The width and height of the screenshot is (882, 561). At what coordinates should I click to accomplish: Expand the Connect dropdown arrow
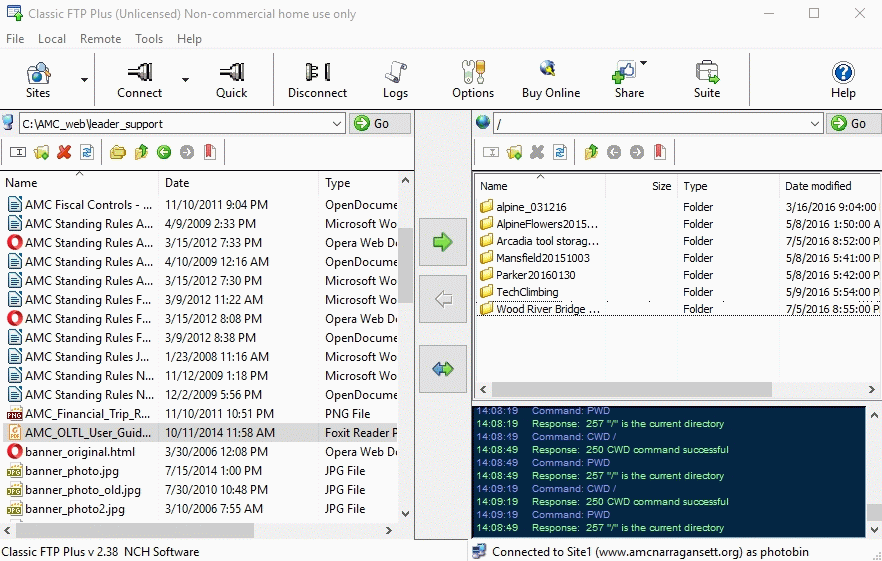(x=185, y=80)
